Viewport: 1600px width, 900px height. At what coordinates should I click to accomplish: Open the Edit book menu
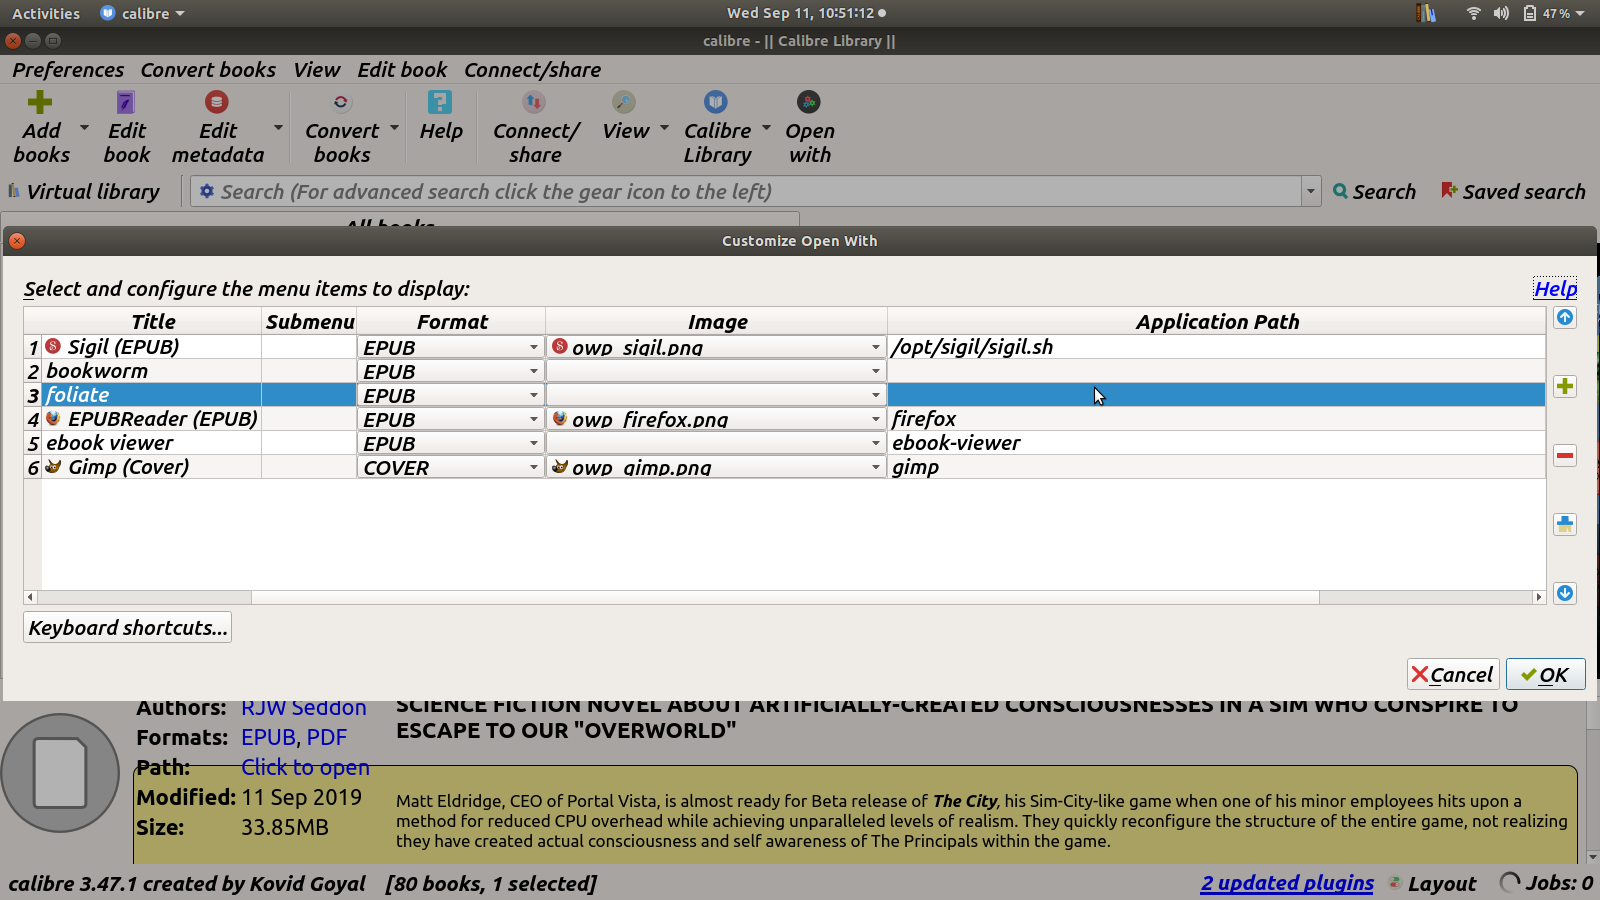(402, 70)
